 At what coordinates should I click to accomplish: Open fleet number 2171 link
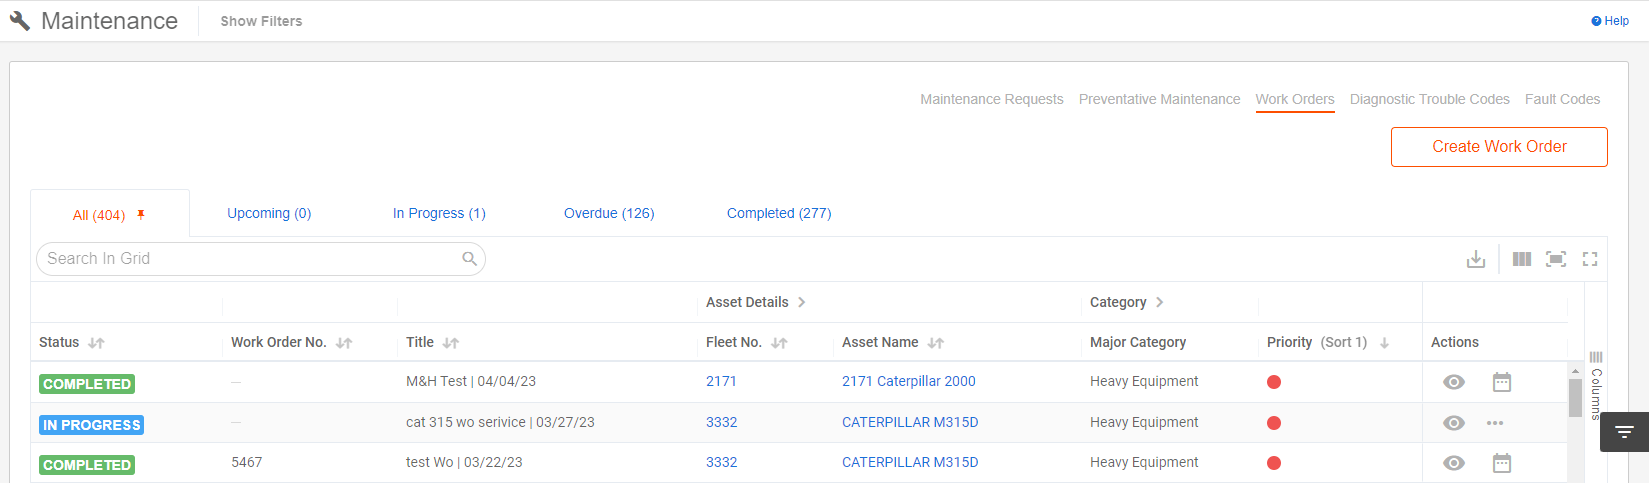[x=721, y=381]
